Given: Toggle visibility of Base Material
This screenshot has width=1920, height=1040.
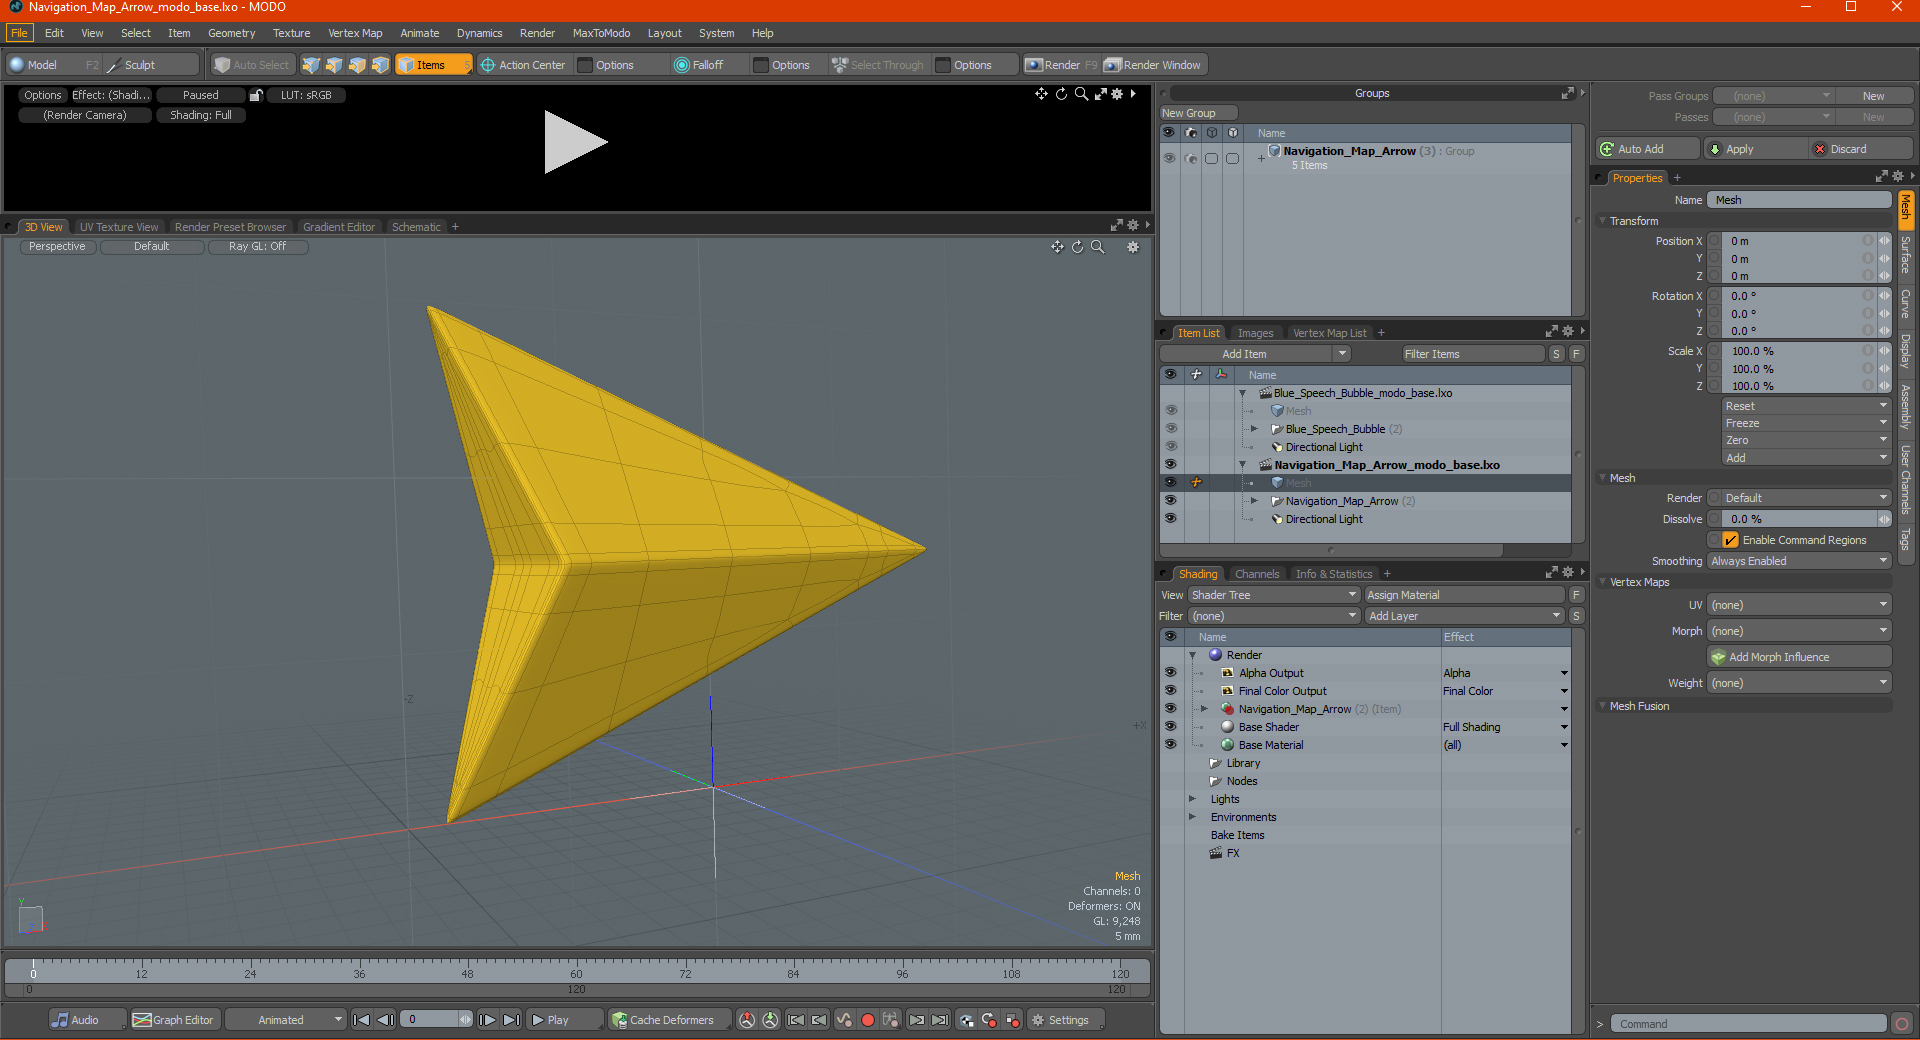Looking at the screenshot, I should click(x=1170, y=745).
